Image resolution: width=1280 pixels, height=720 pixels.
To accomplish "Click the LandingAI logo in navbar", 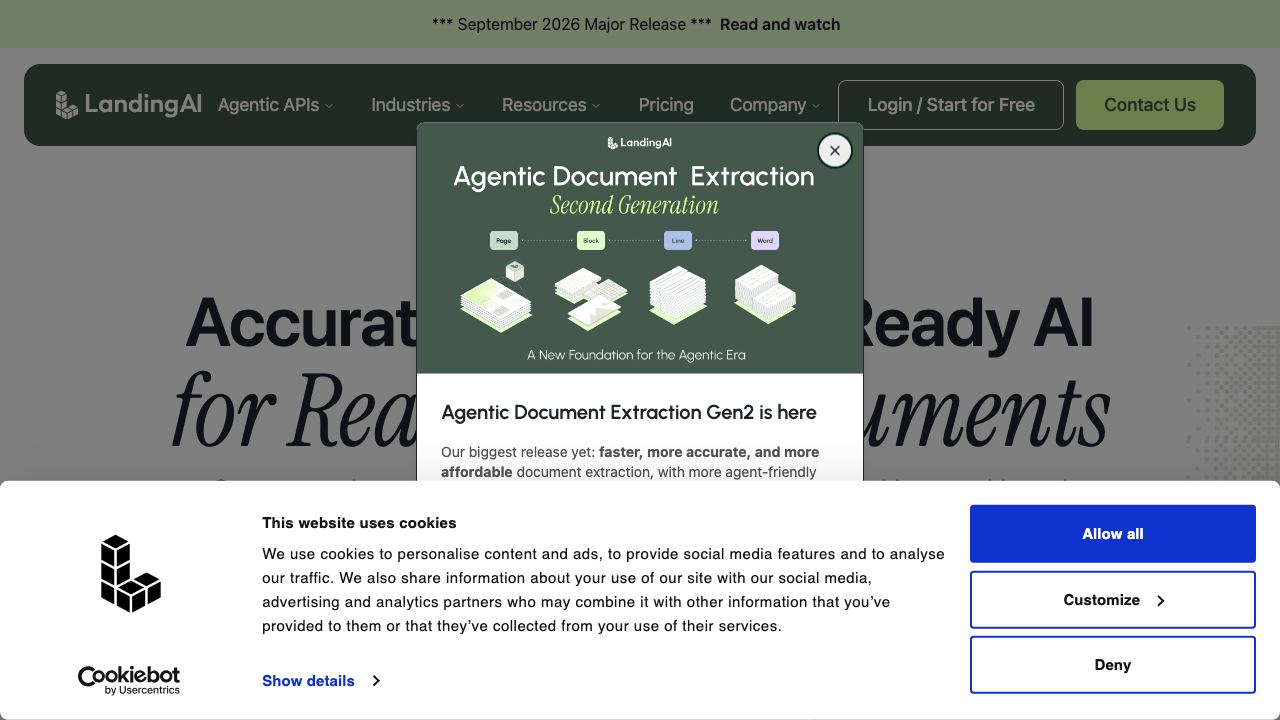I will [129, 105].
